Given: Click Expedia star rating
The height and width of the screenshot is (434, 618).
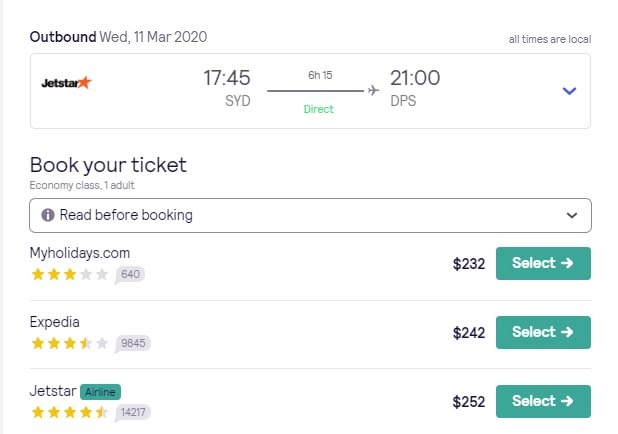Looking at the screenshot, I should [69, 343].
